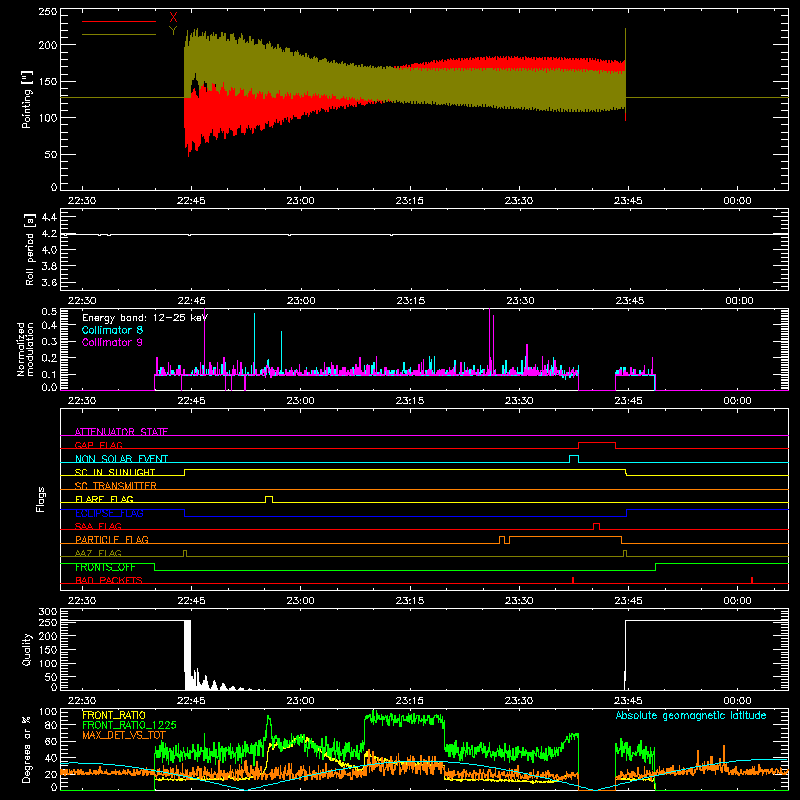The height and width of the screenshot is (800, 800).
Task: Click the 250 tick label on the Pointing axis
Action: click(x=47, y=11)
